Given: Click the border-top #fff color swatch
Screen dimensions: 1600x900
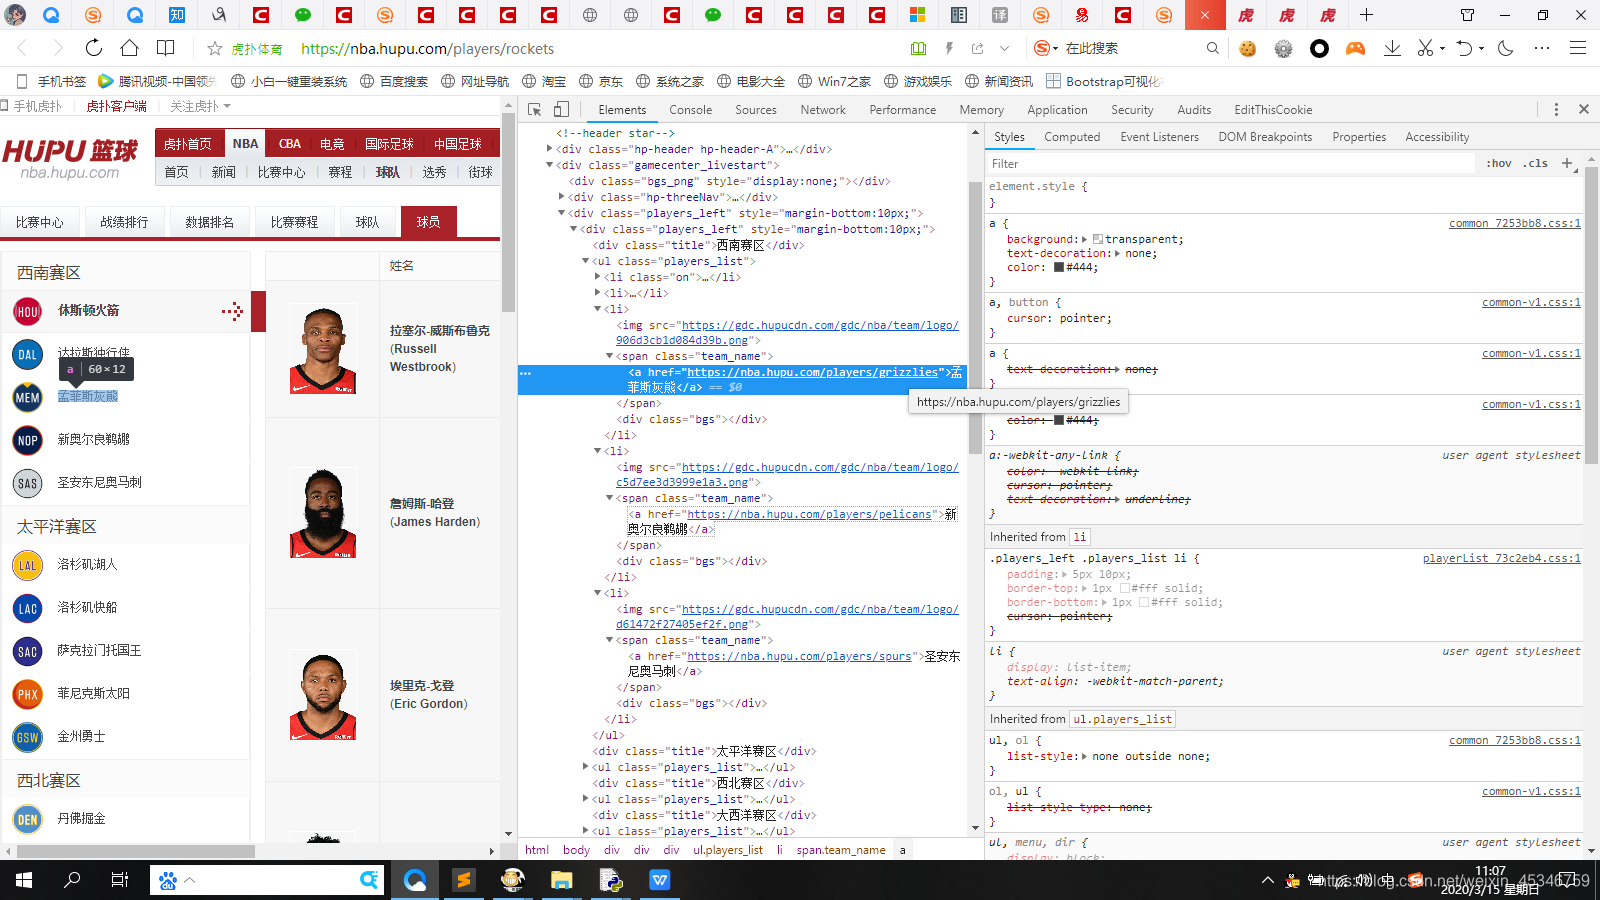Looking at the screenshot, I should click(x=1124, y=588).
